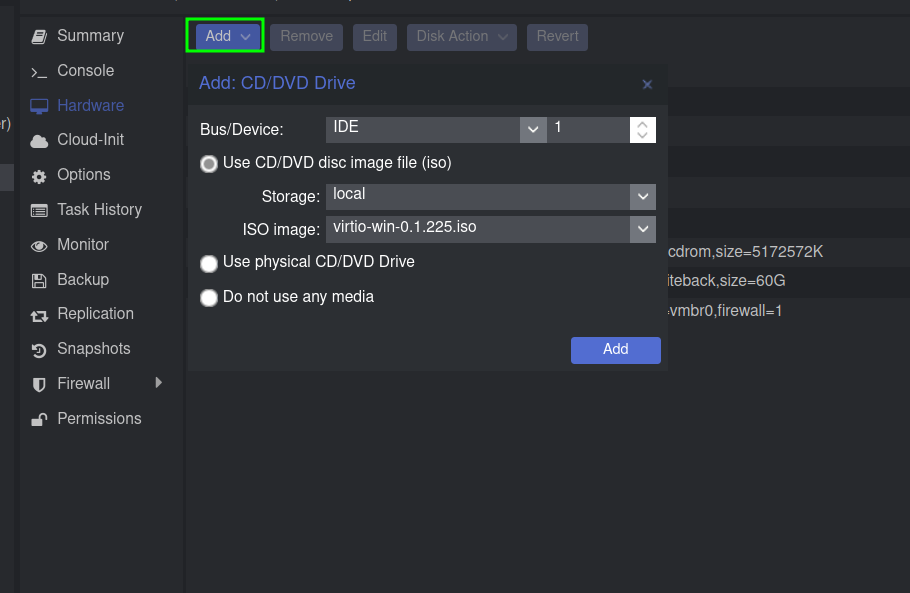This screenshot has height=593, width=910.
Task: Open the Replication section
Action: coord(95,314)
